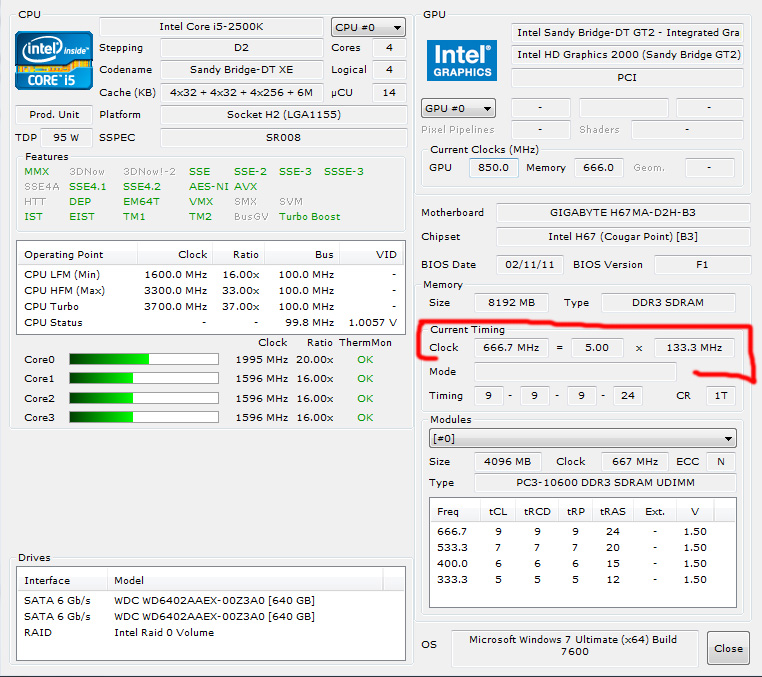Click the empty memory Mode field
The width and height of the screenshot is (762, 677).
tap(575, 371)
